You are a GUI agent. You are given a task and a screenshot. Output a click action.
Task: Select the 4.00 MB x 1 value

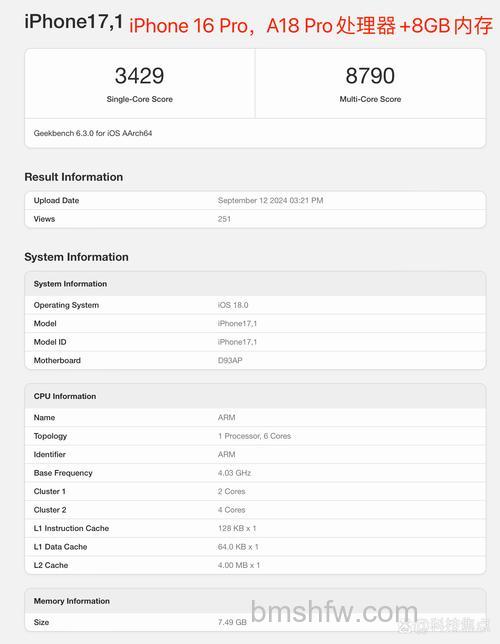click(x=239, y=566)
